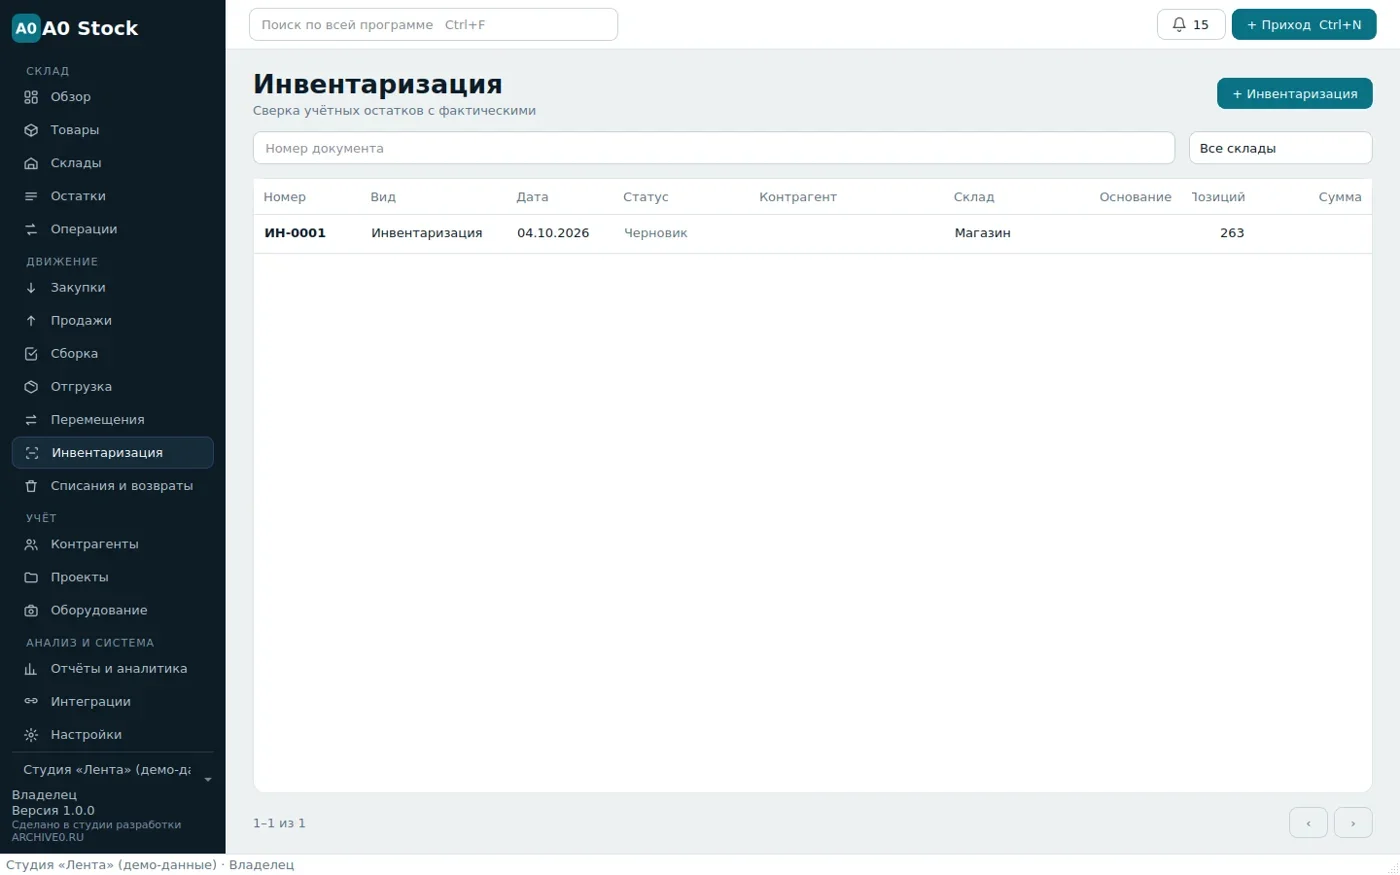Open notifications bell showing 15
The height and width of the screenshot is (875, 1400).
(x=1191, y=24)
